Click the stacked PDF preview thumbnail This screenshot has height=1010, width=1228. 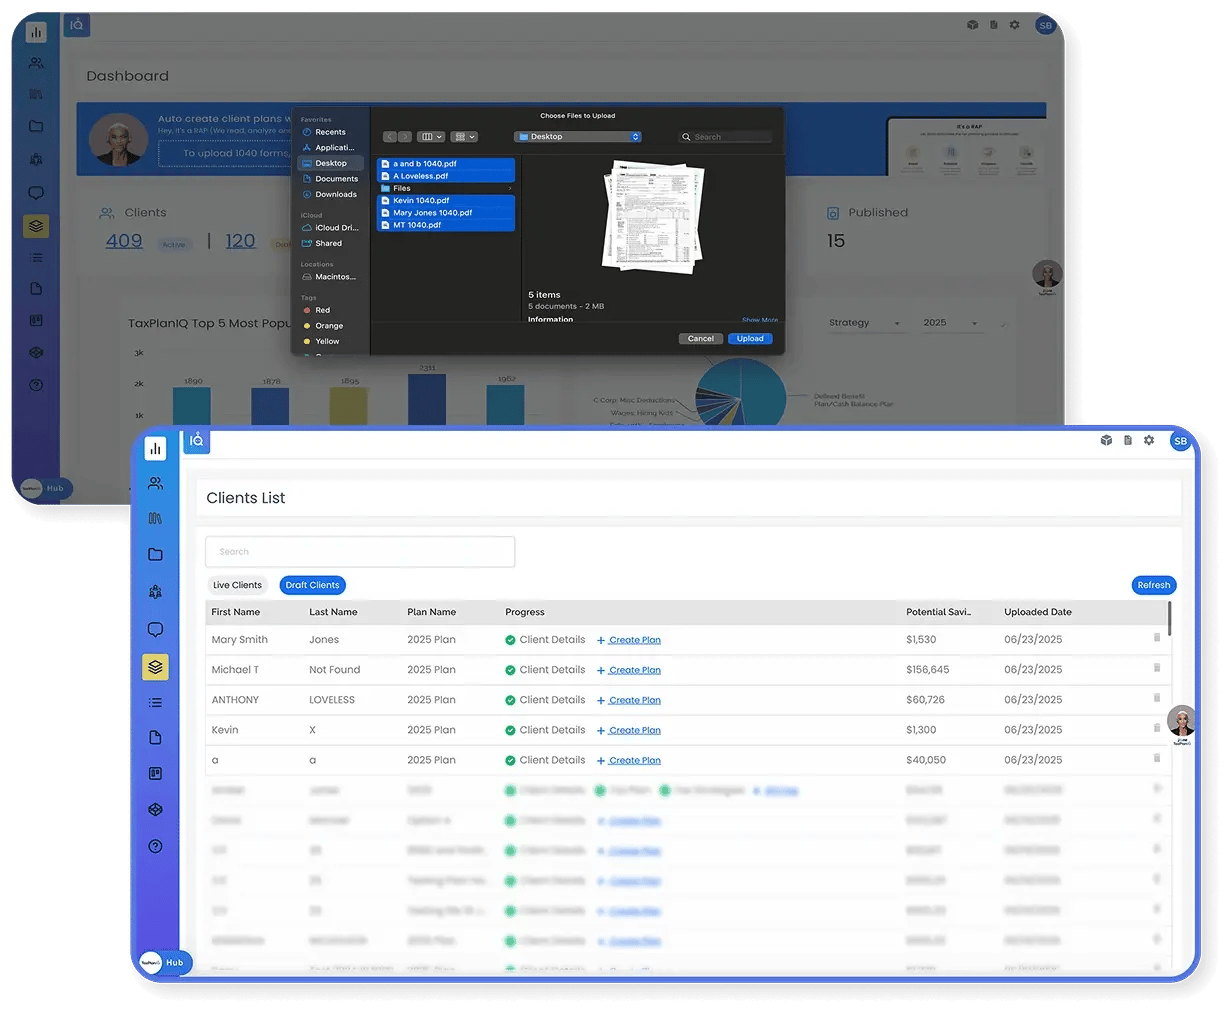[x=652, y=218]
